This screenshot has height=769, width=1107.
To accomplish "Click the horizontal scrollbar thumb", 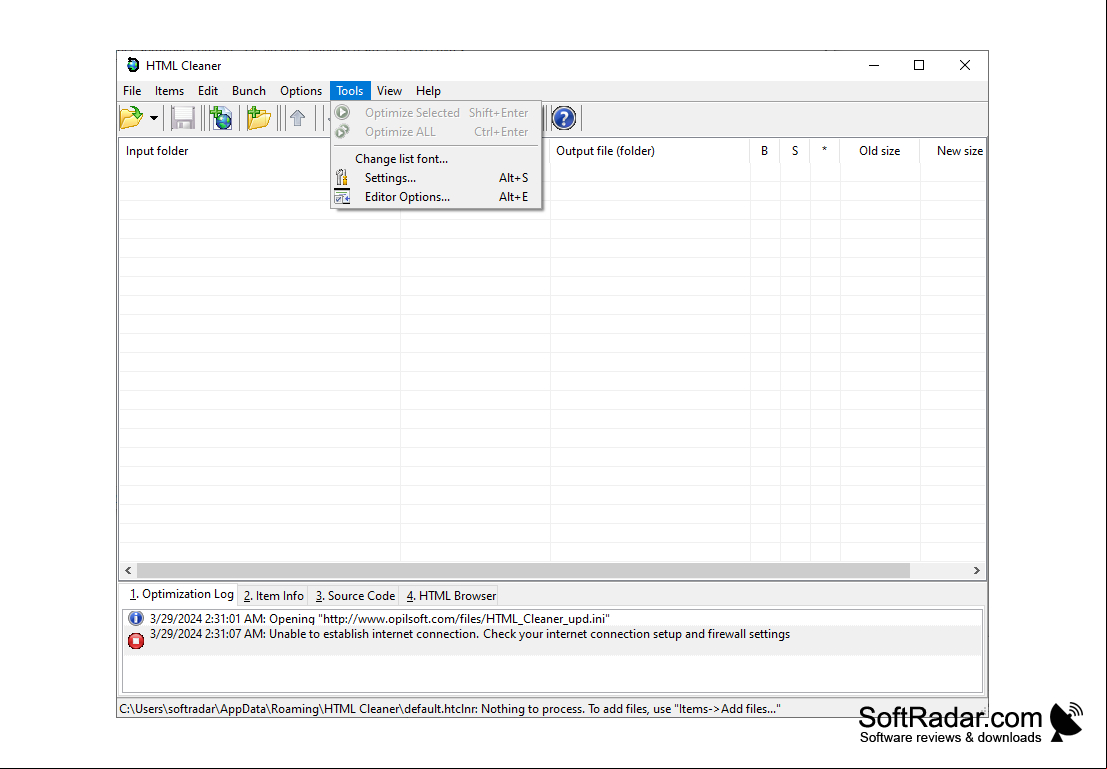I will pos(523,571).
